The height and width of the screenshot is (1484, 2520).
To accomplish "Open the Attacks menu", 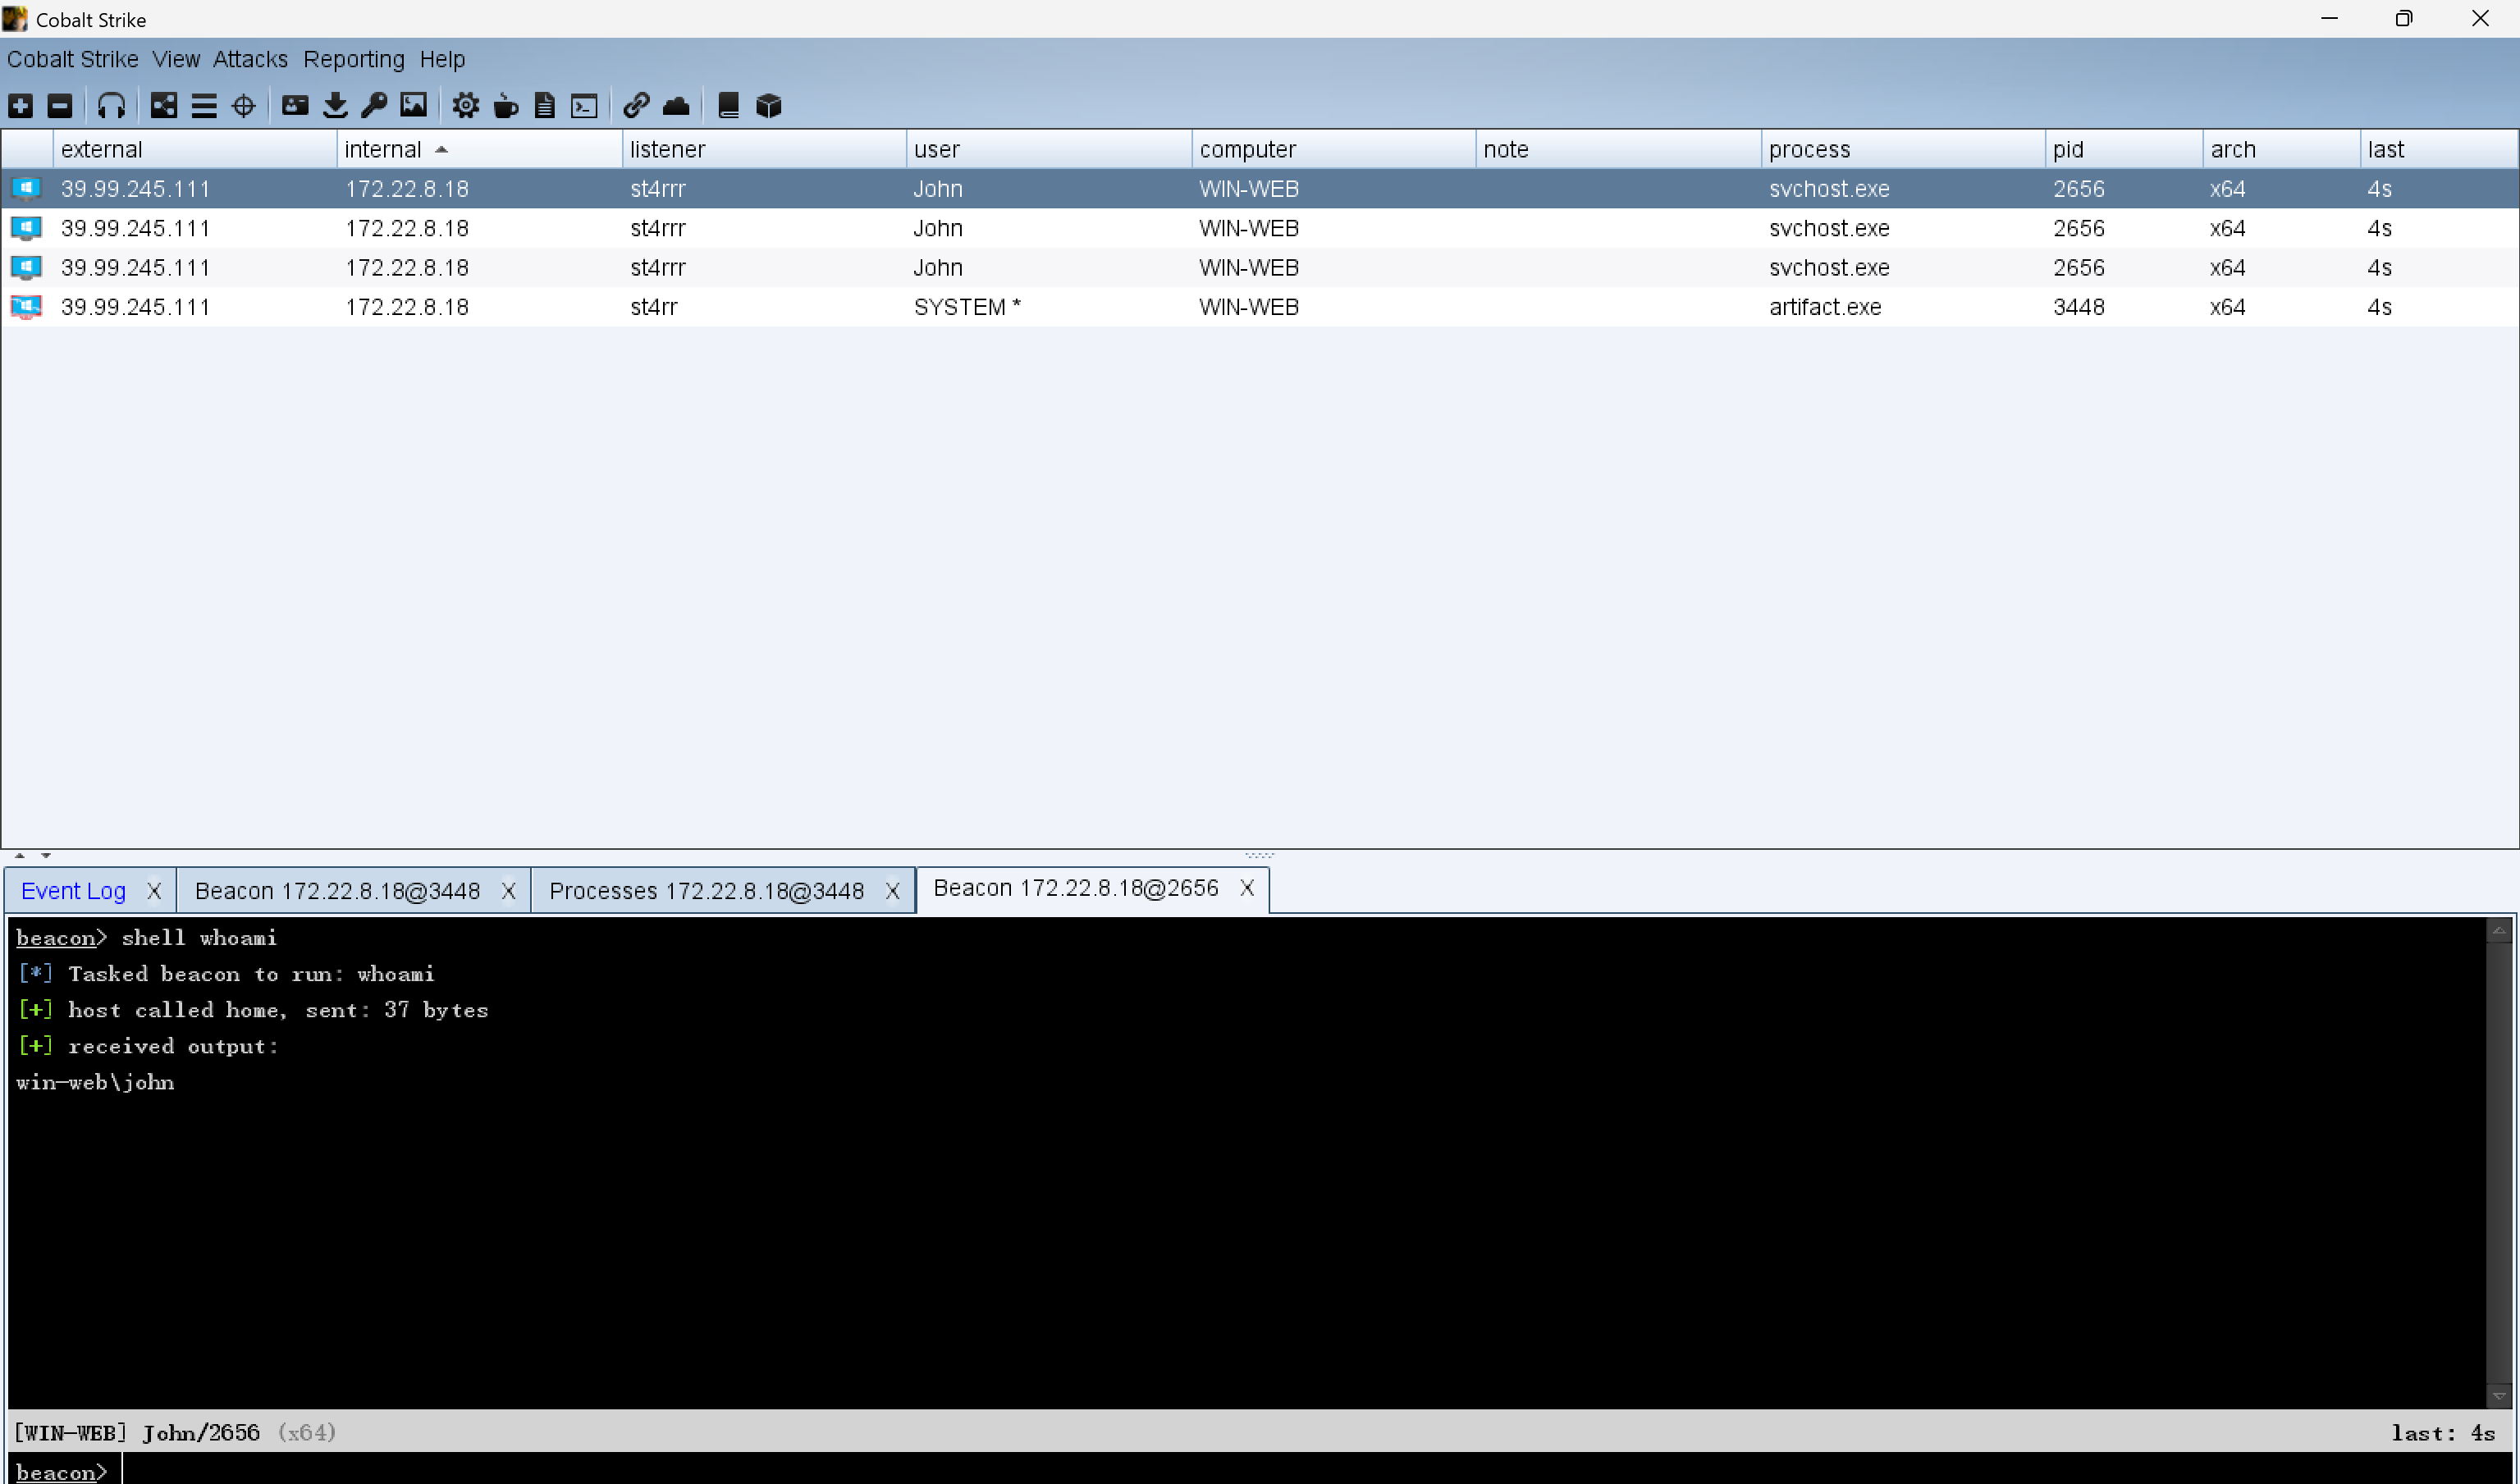I will click(x=250, y=60).
